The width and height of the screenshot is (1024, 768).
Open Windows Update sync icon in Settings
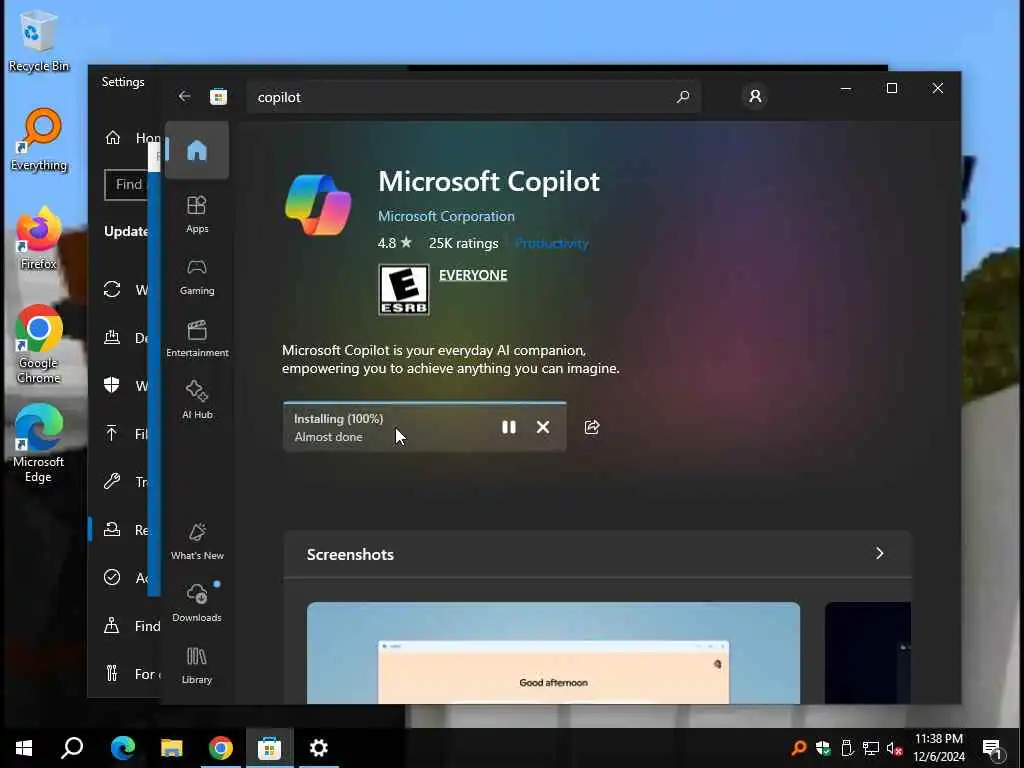(112, 289)
